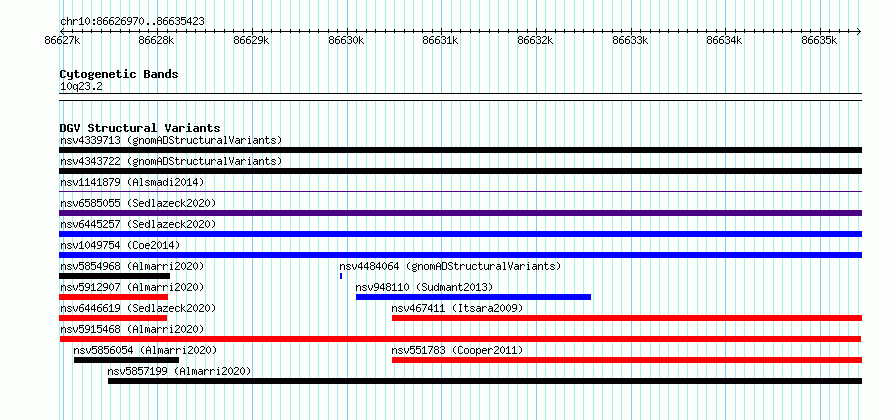
Task: Click the 86629k ruler label
Action: [251, 41]
